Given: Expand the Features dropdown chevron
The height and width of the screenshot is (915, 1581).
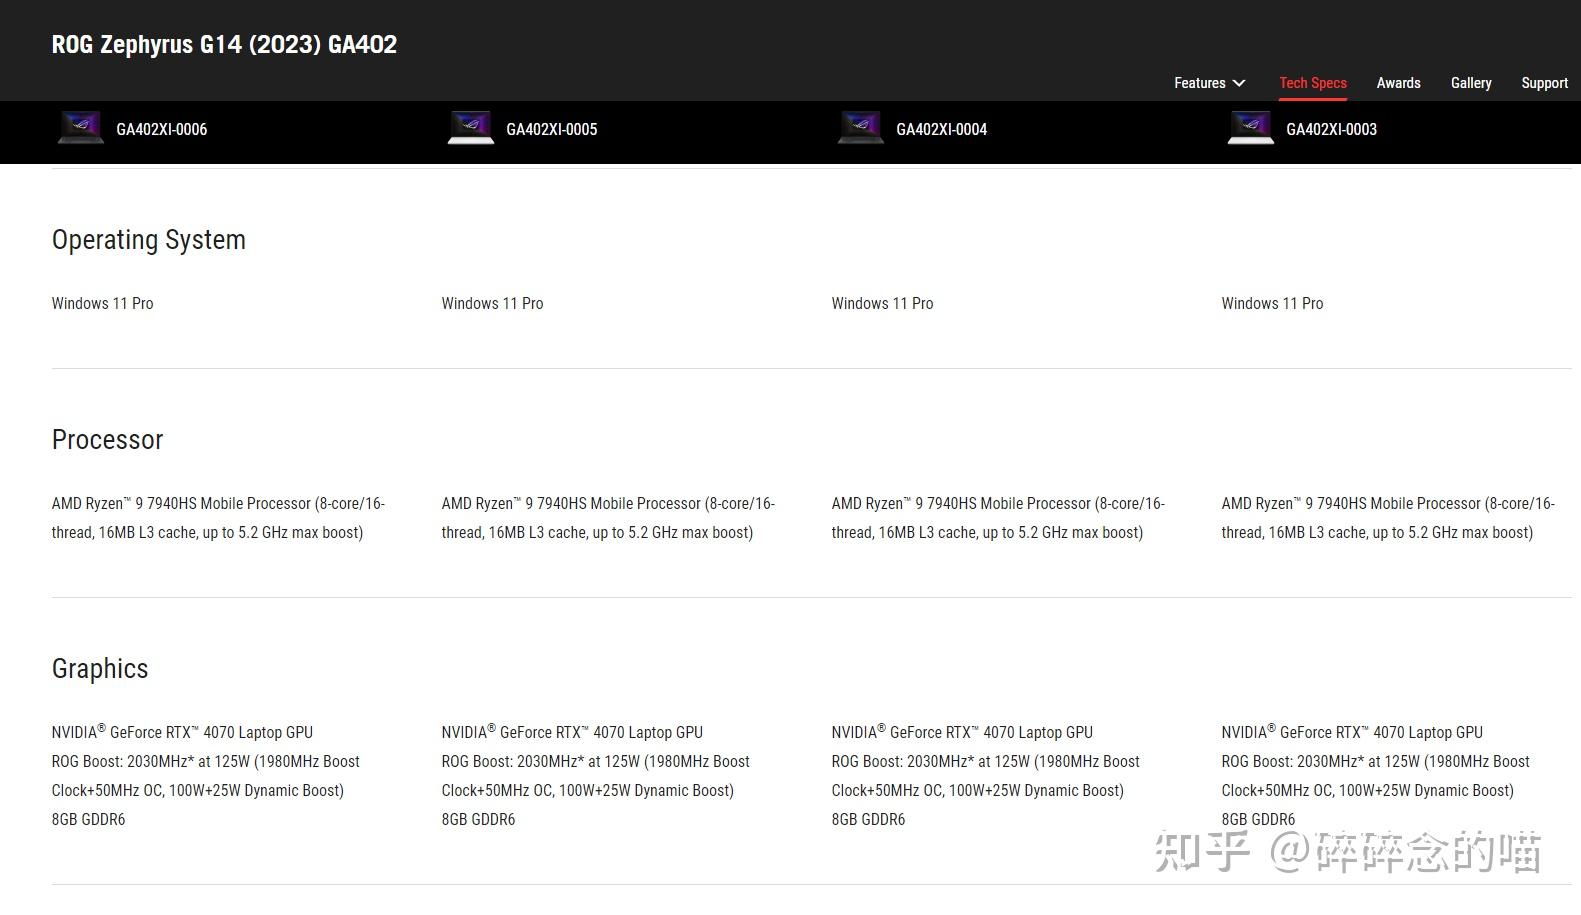Looking at the screenshot, I should [1239, 83].
